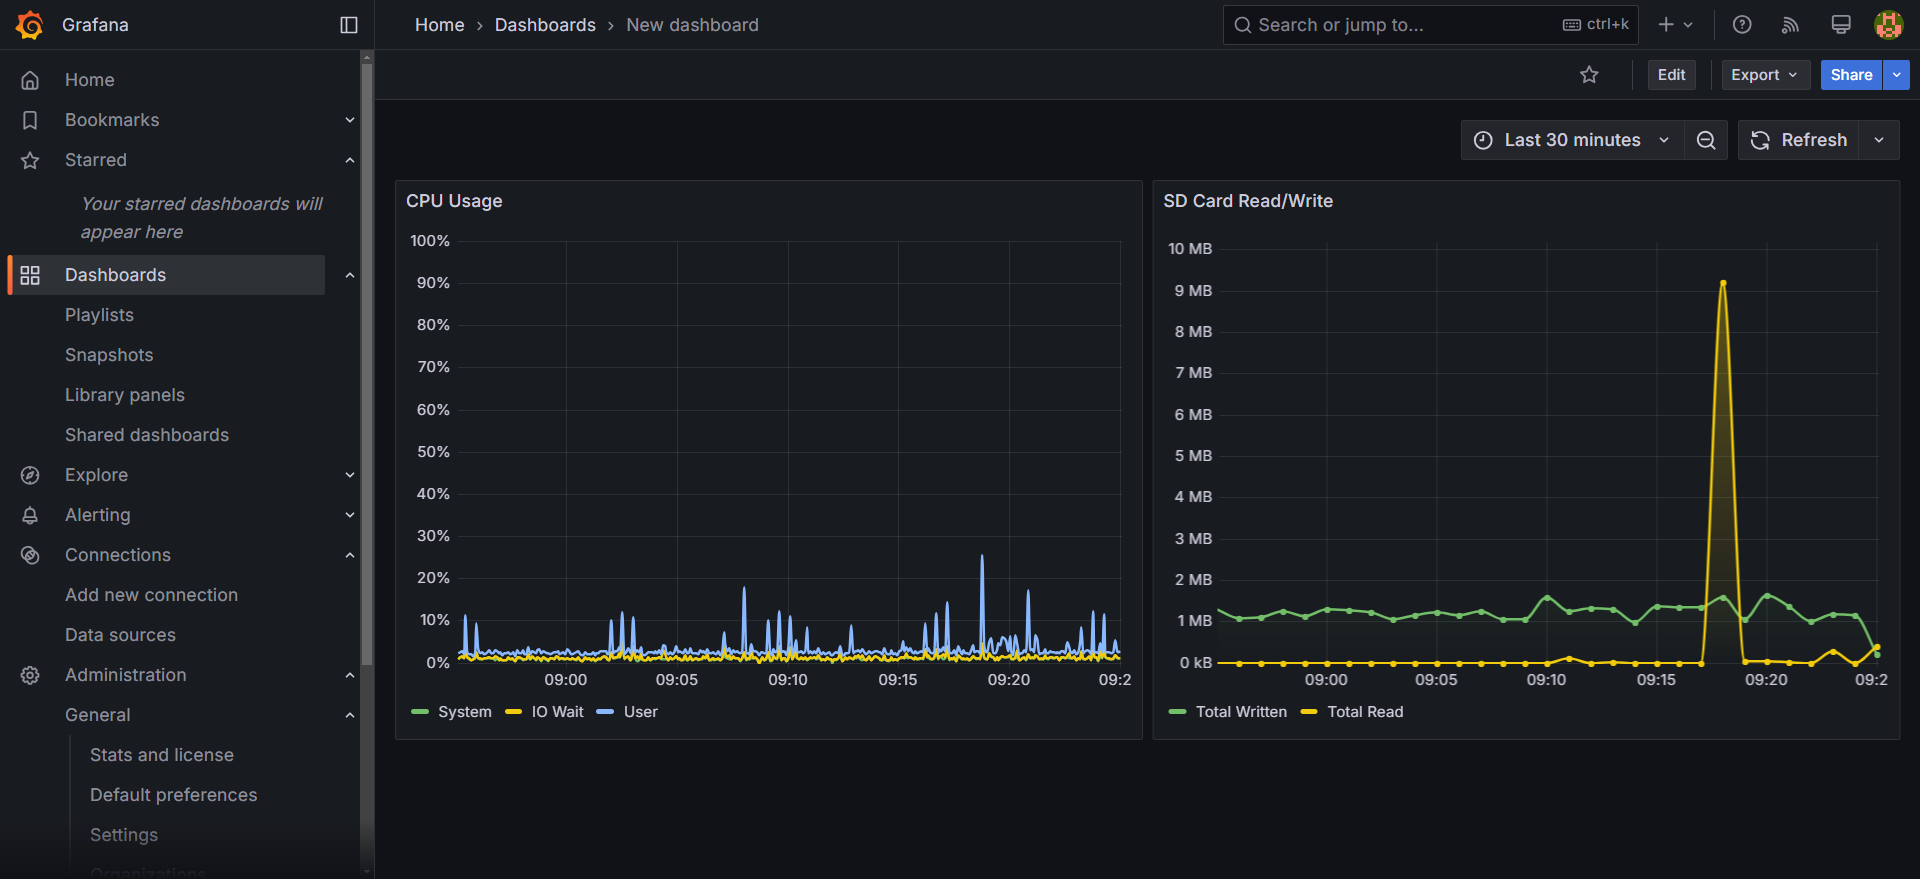Screen dimensions: 1920x879
Task: Select Data sources in sidebar
Action: [x=120, y=635]
